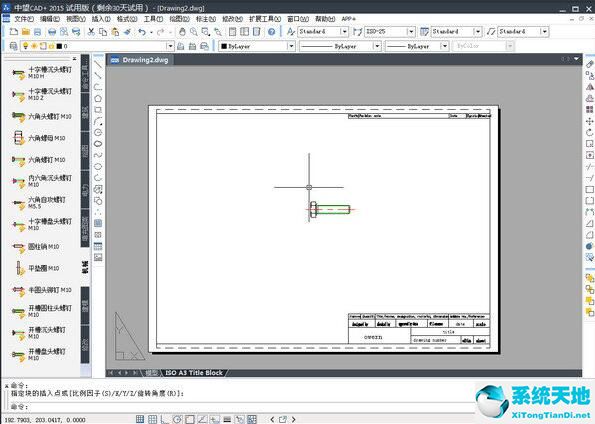Open the Layer Properties Manager icon

point(13,46)
